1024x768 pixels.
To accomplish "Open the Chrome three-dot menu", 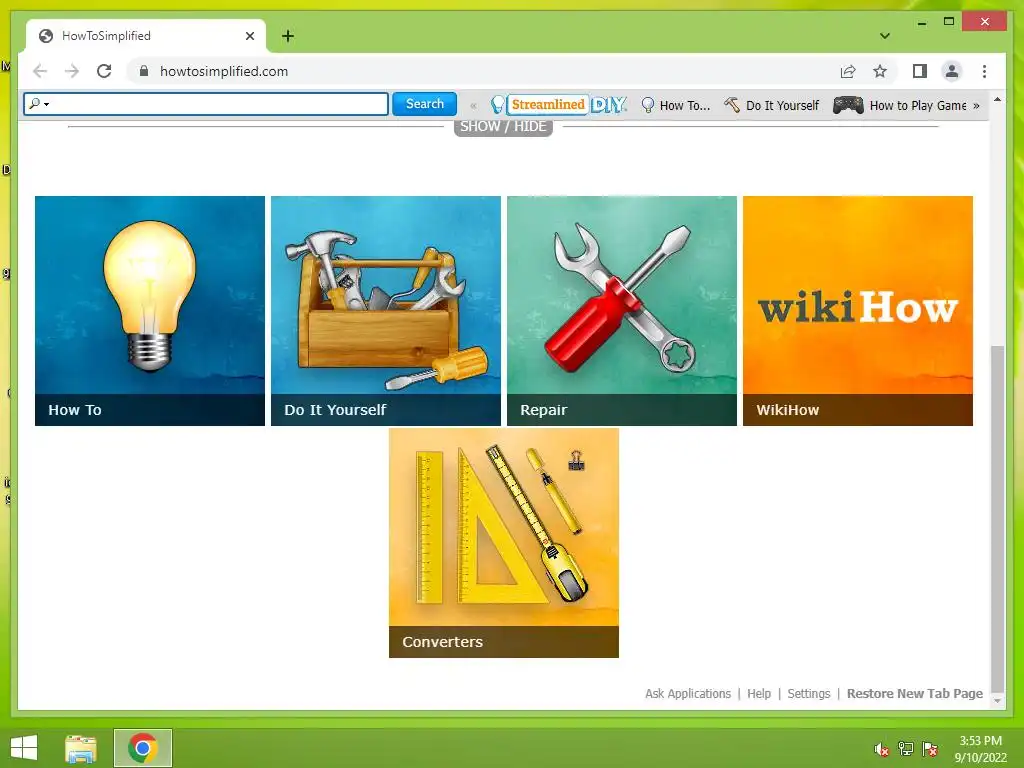I will click(x=984, y=71).
